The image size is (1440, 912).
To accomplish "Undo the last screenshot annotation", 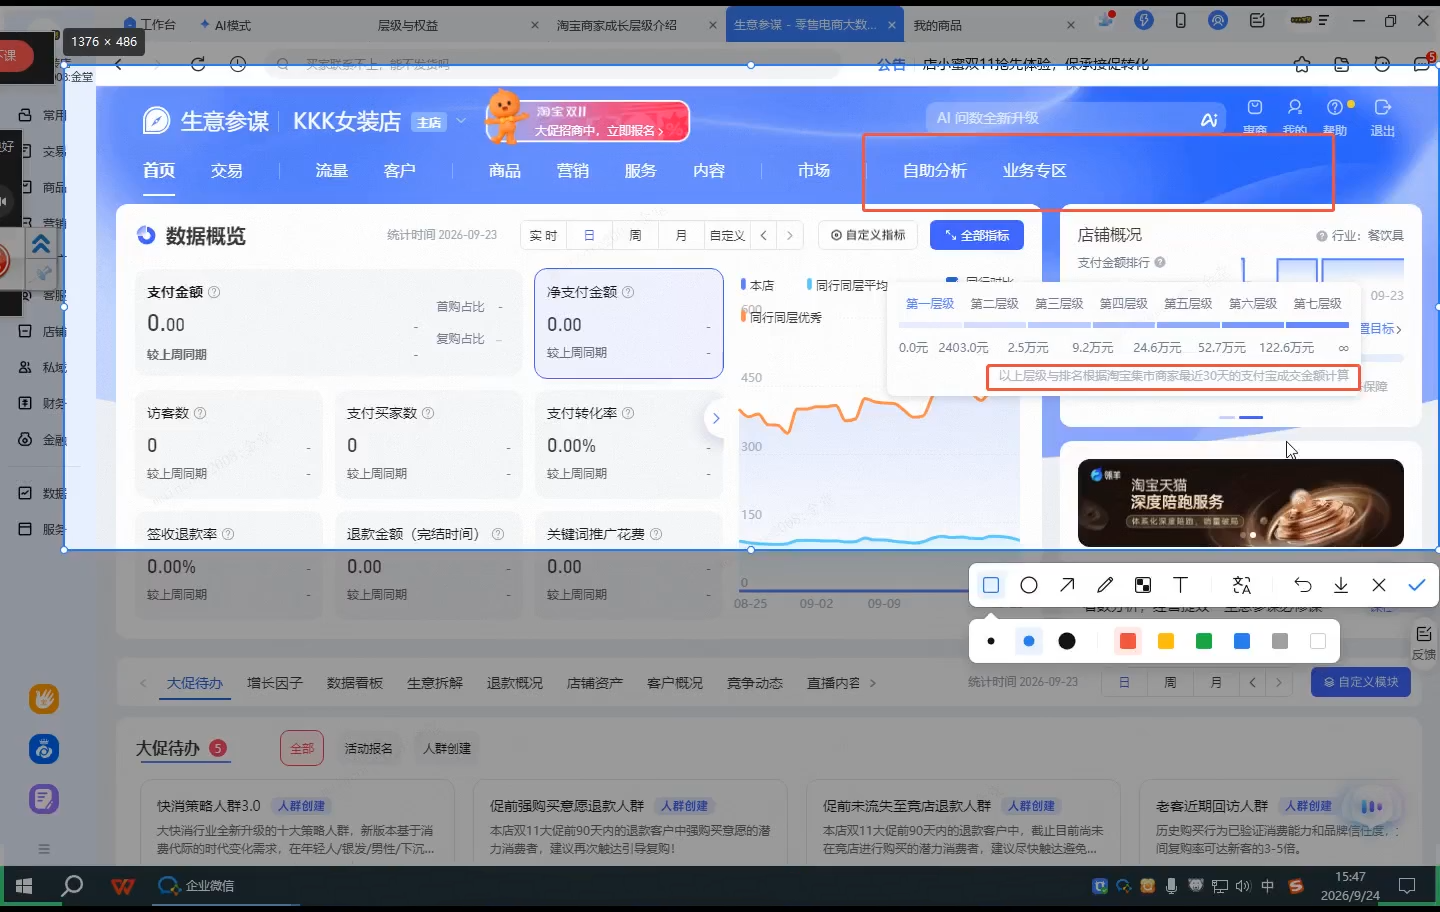I will [x=1302, y=585].
